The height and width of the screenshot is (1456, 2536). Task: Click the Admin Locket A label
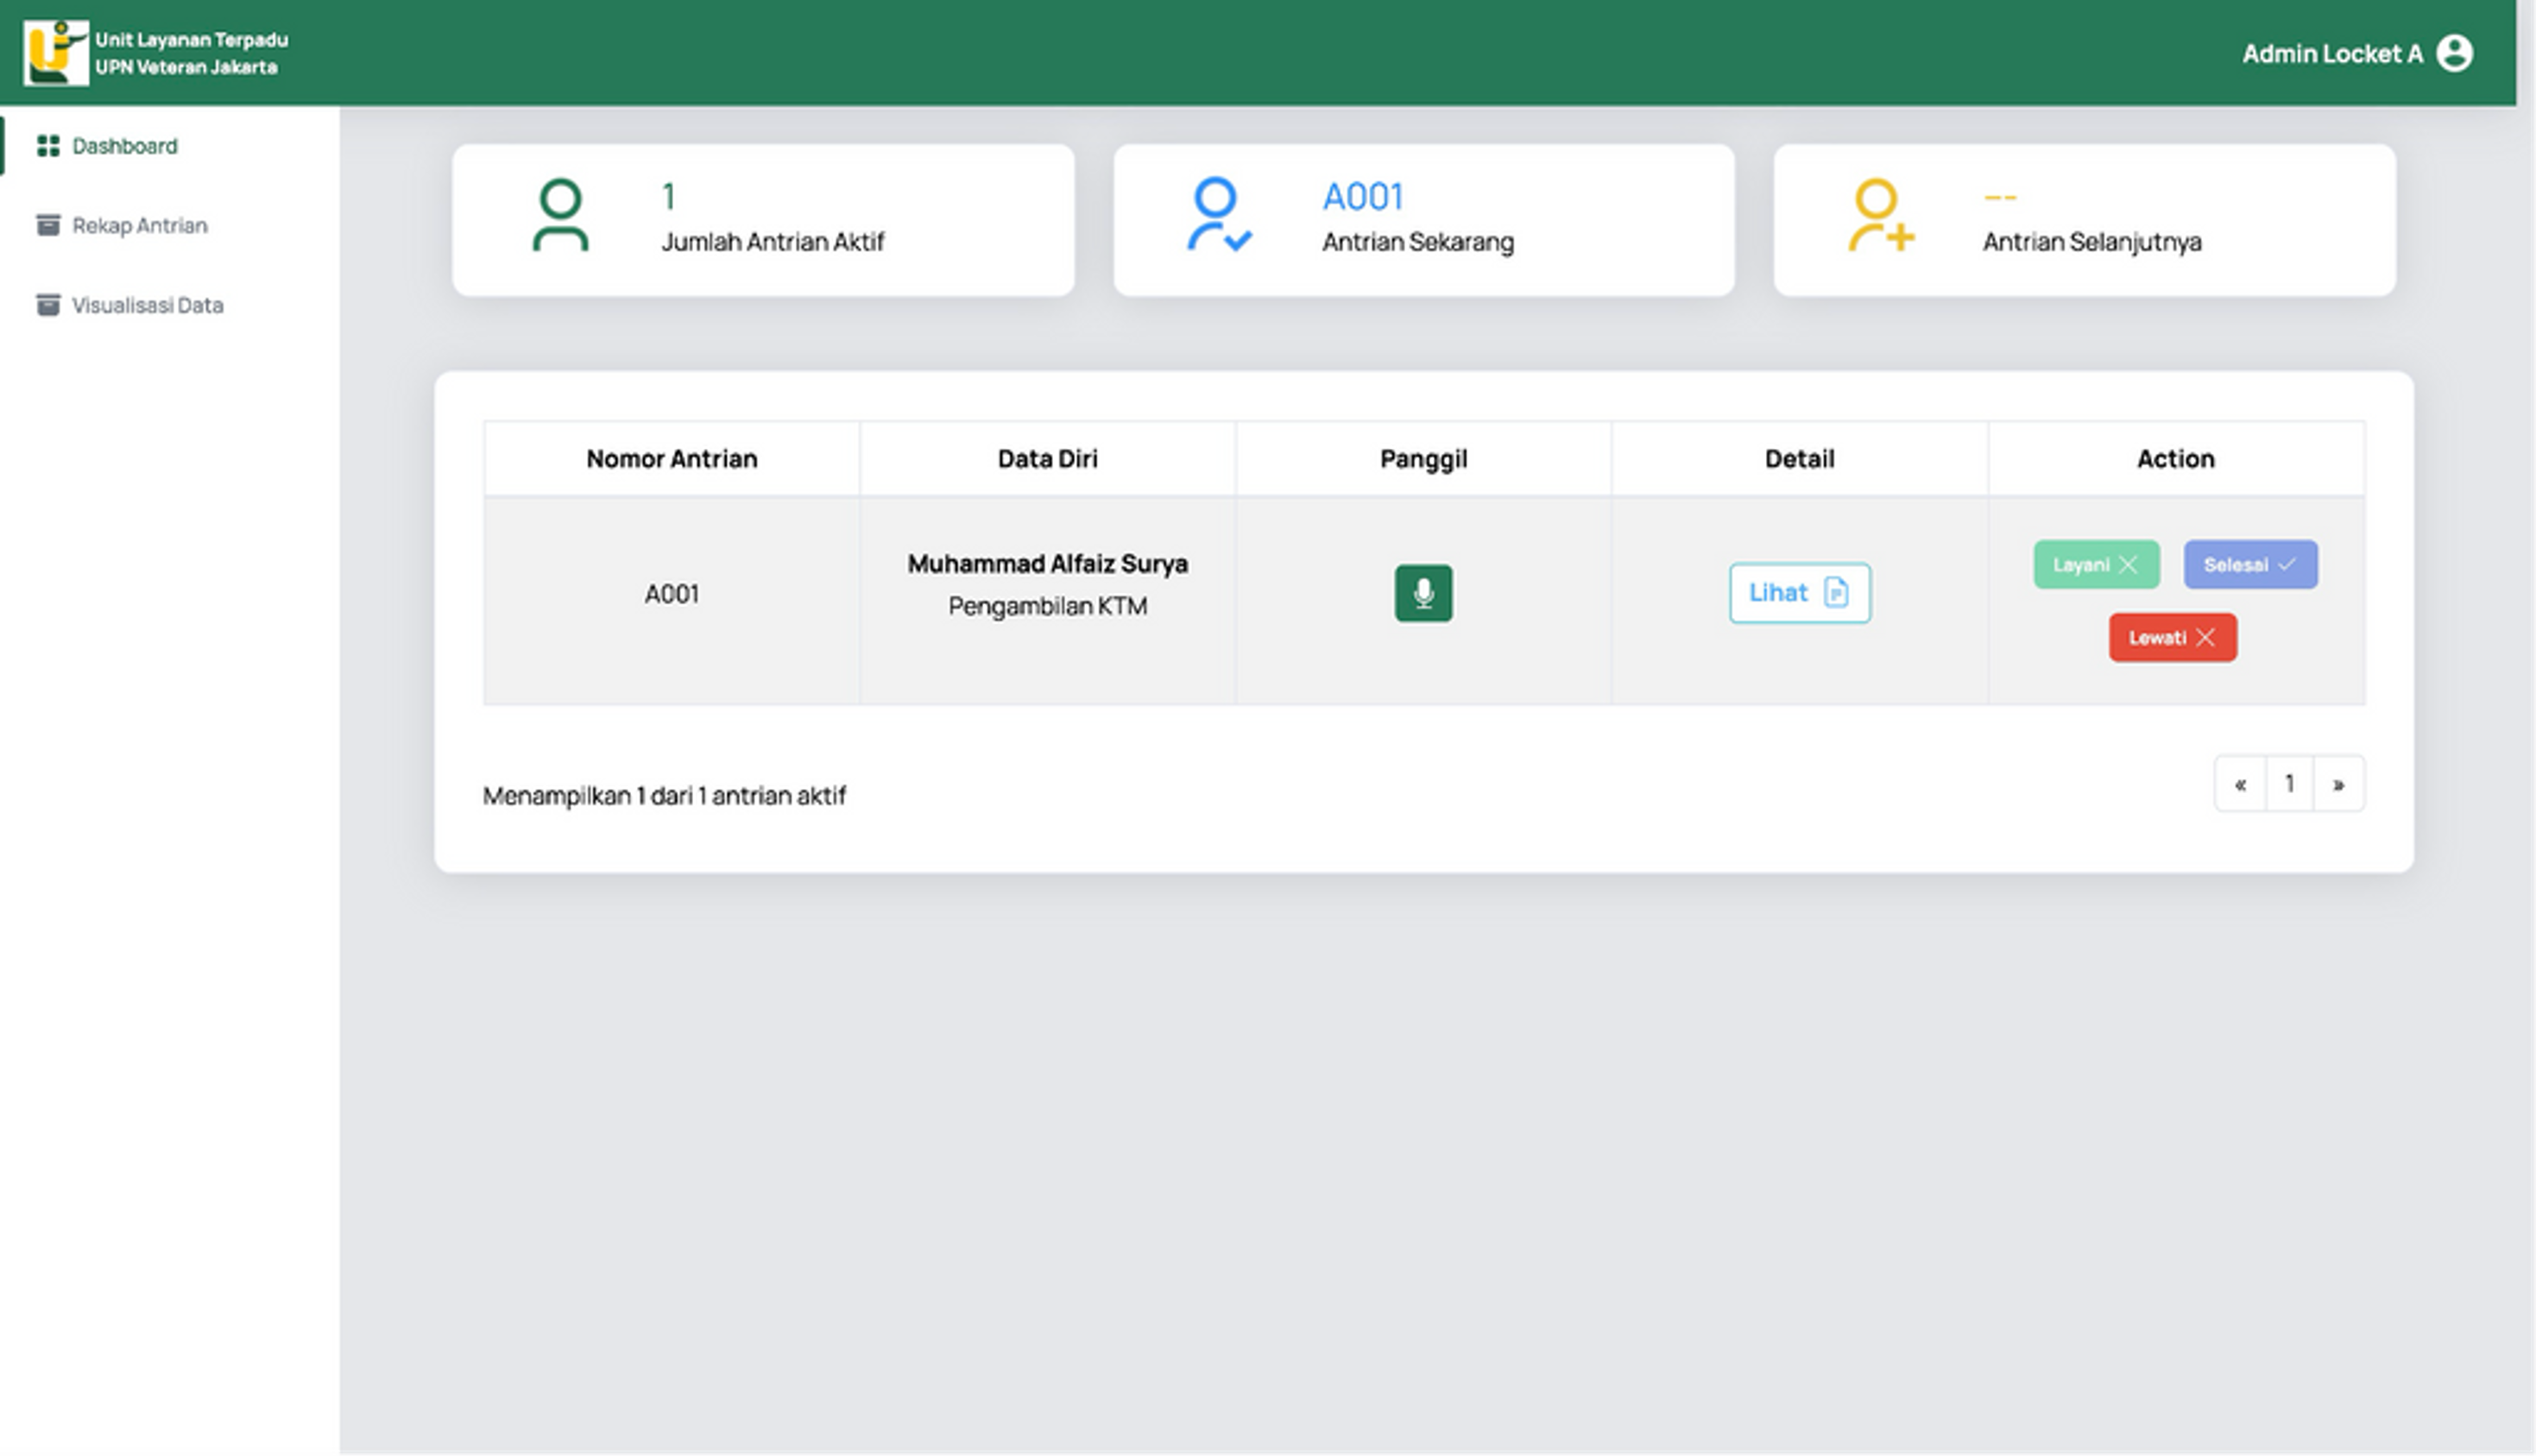2331,54
